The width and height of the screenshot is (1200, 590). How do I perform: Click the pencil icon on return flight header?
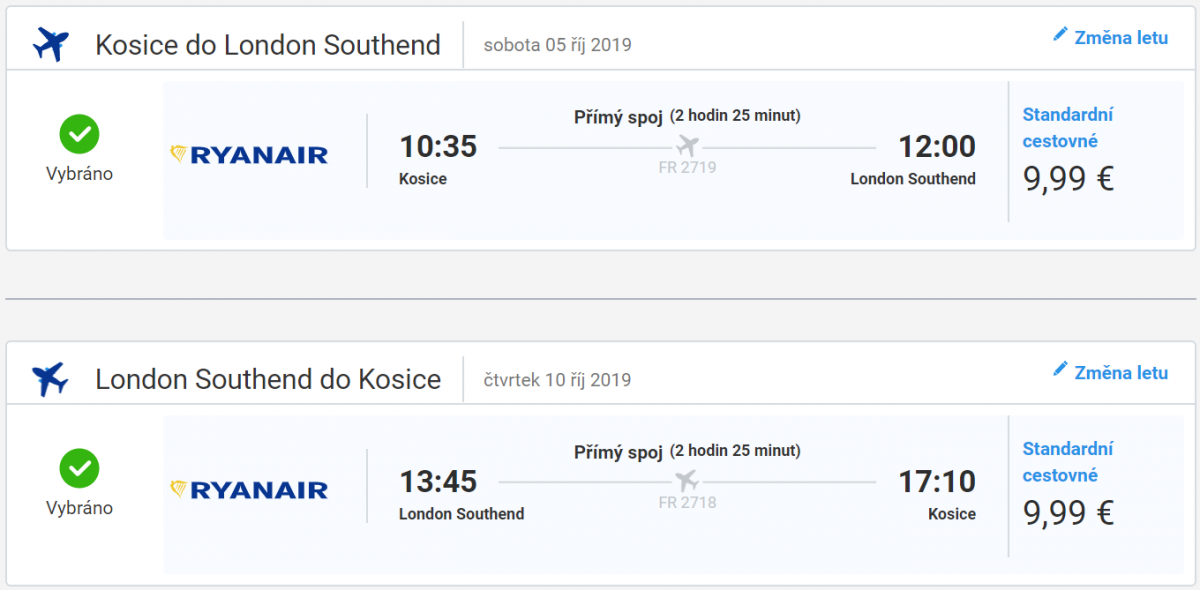pos(1061,370)
